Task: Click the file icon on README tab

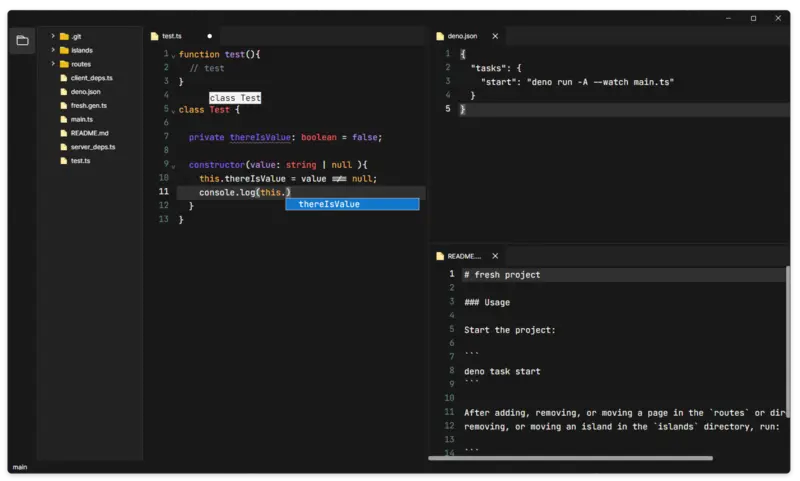Action: click(440, 256)
